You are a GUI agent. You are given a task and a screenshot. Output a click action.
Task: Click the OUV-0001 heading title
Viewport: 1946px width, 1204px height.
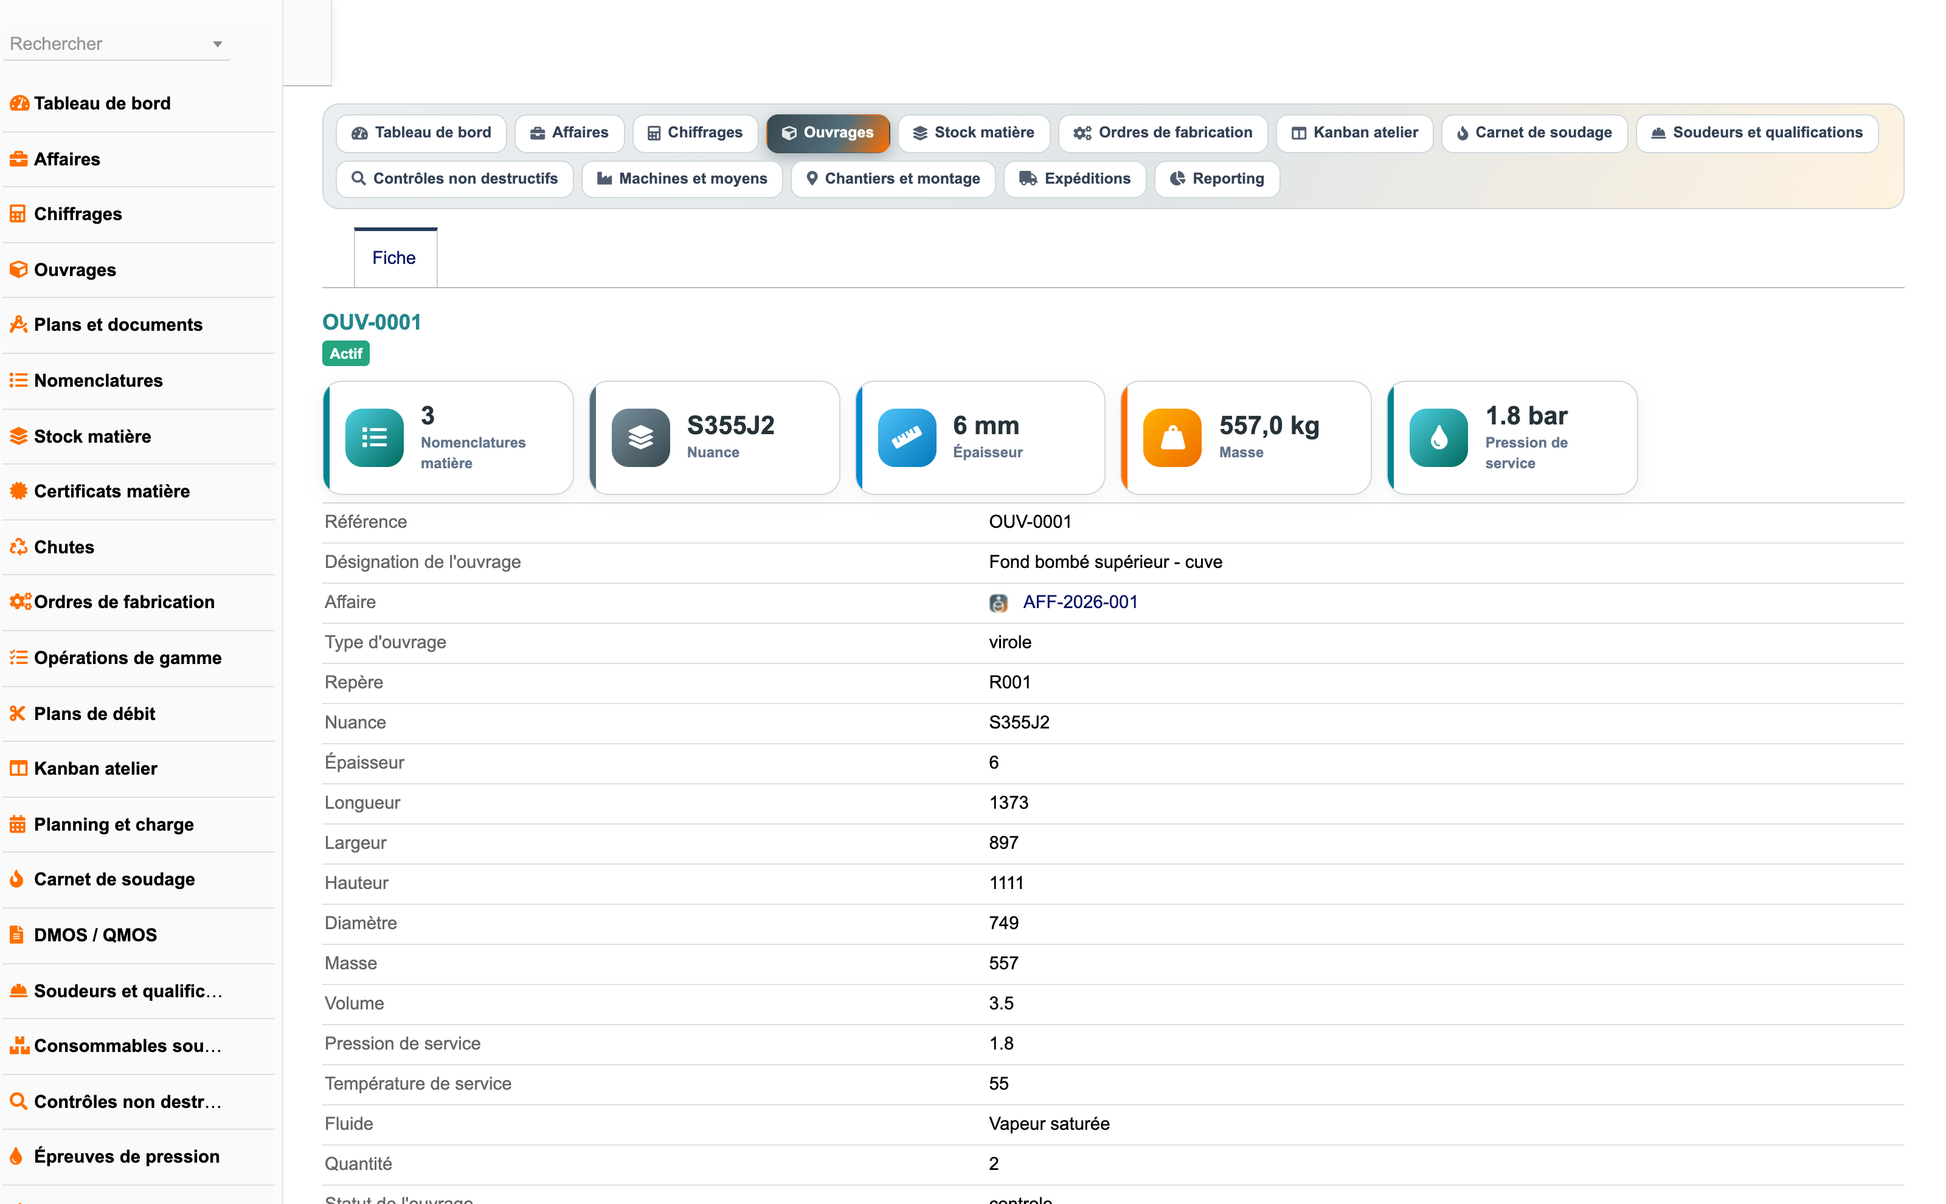pyautogui.click(x=372, y=322)
